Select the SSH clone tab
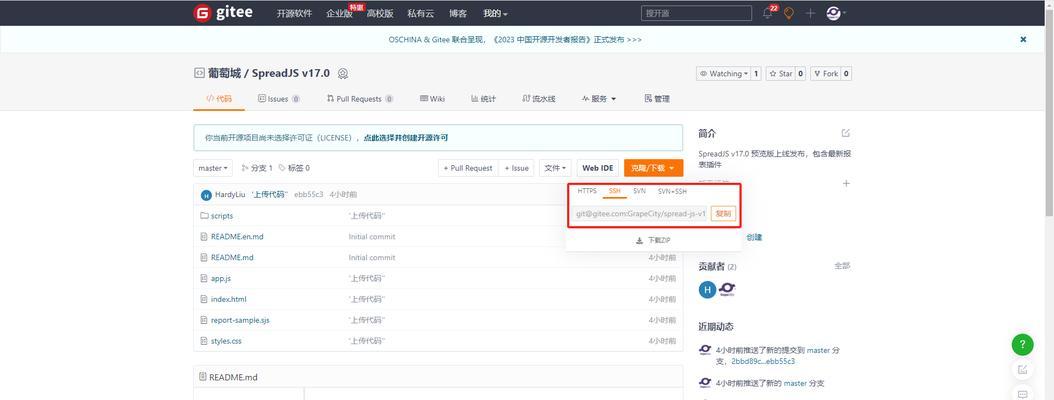 614,191
